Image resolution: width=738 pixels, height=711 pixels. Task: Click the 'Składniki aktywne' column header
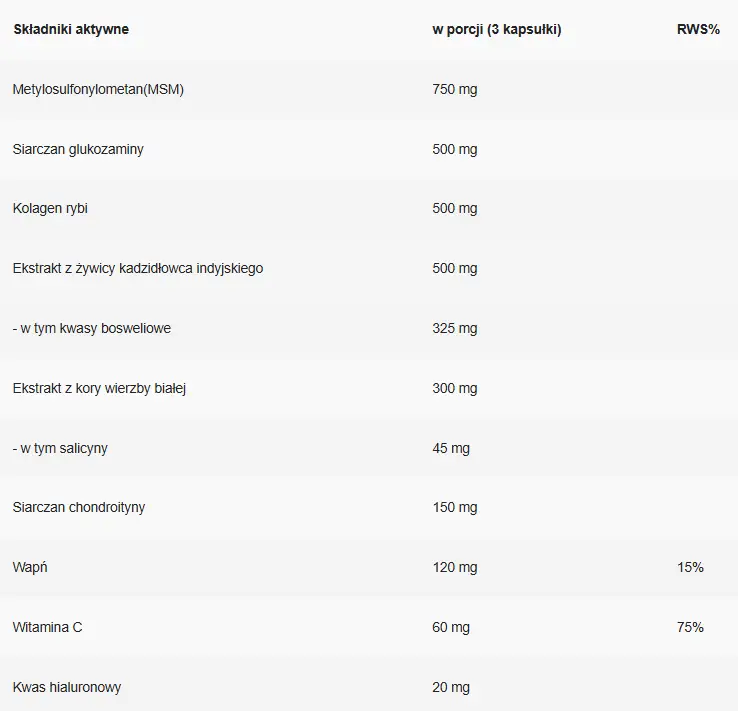point(71,29)
